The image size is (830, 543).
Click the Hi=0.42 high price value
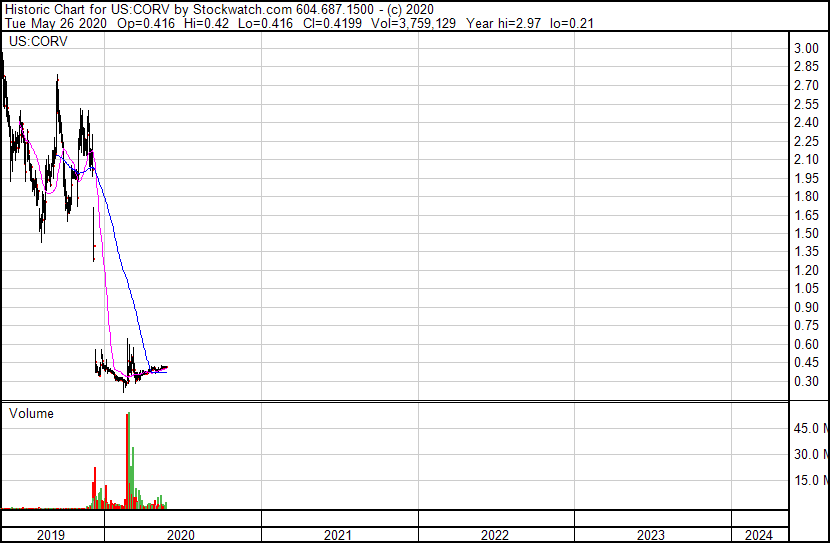pyautogui.click(x=206, y=23)
